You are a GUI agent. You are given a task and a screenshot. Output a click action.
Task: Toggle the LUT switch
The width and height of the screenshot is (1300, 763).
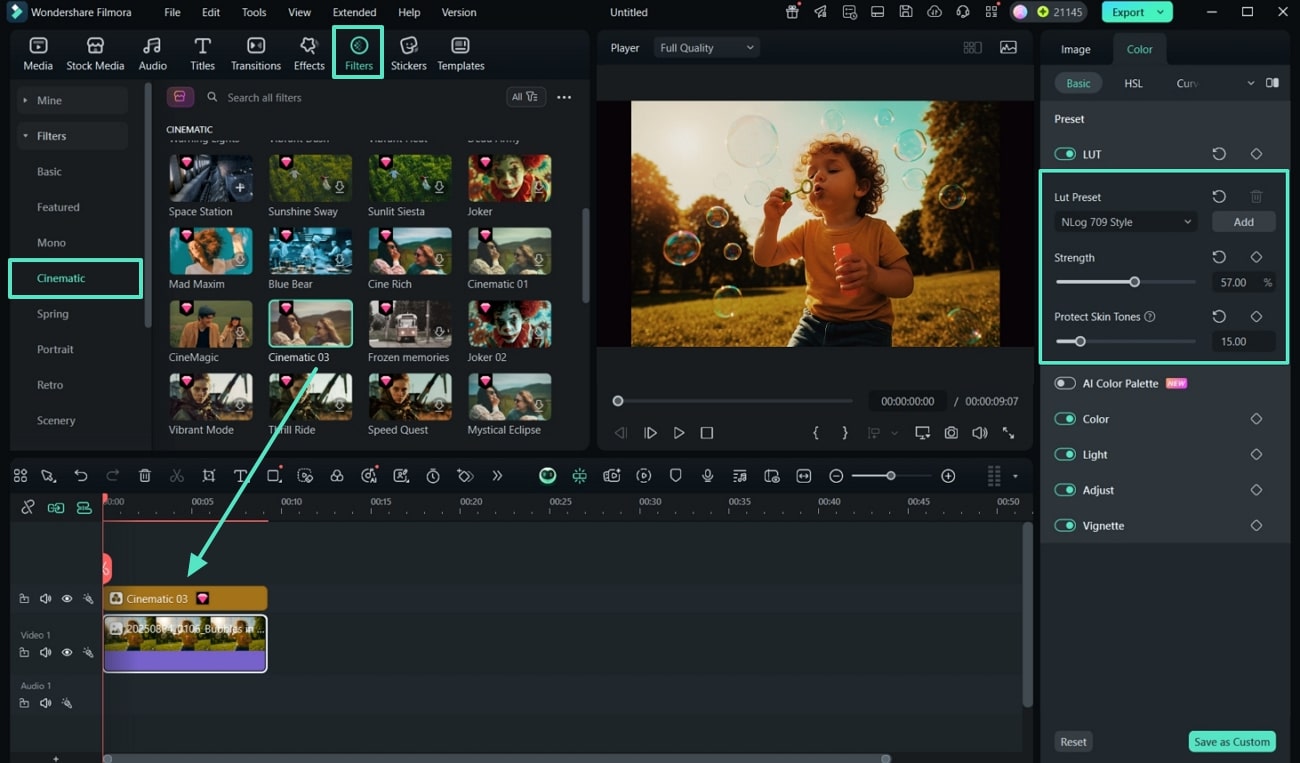[x=1065, y=154]
